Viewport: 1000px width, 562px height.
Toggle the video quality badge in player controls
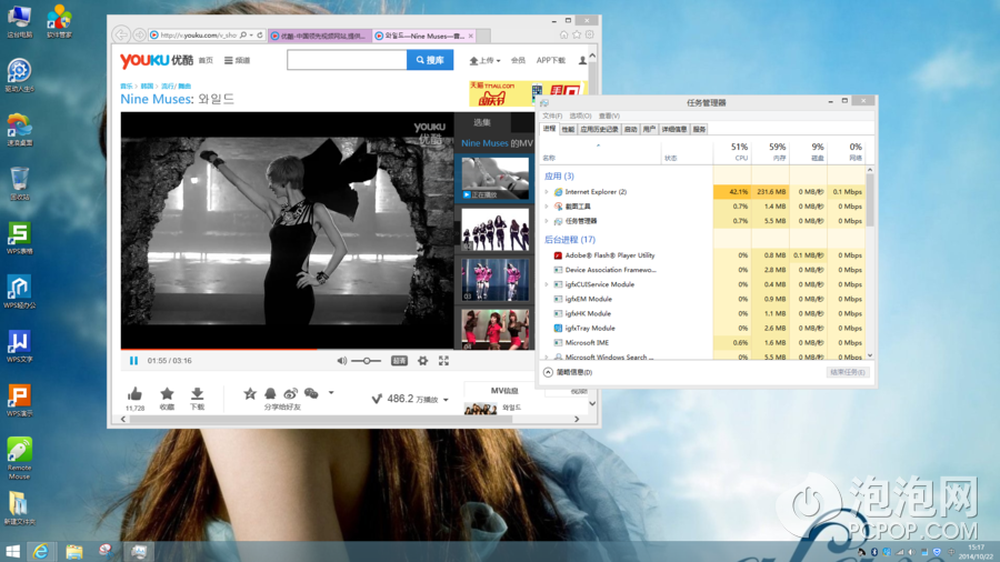click(399, 361)
